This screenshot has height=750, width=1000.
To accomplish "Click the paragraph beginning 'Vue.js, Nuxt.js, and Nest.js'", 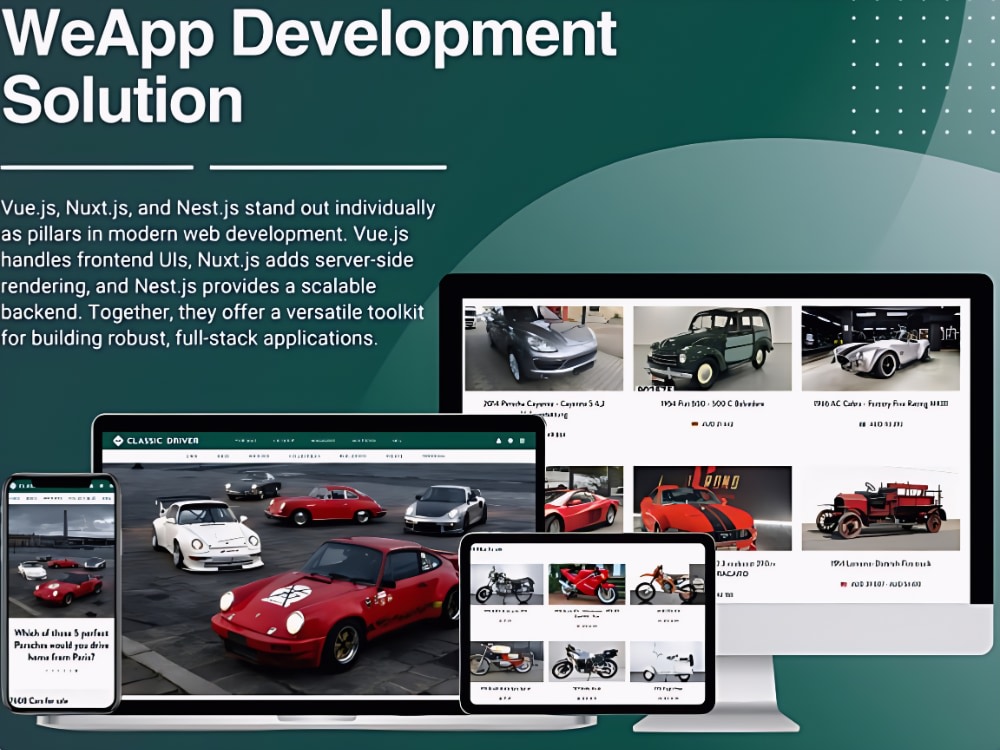I will pos(218,273).
